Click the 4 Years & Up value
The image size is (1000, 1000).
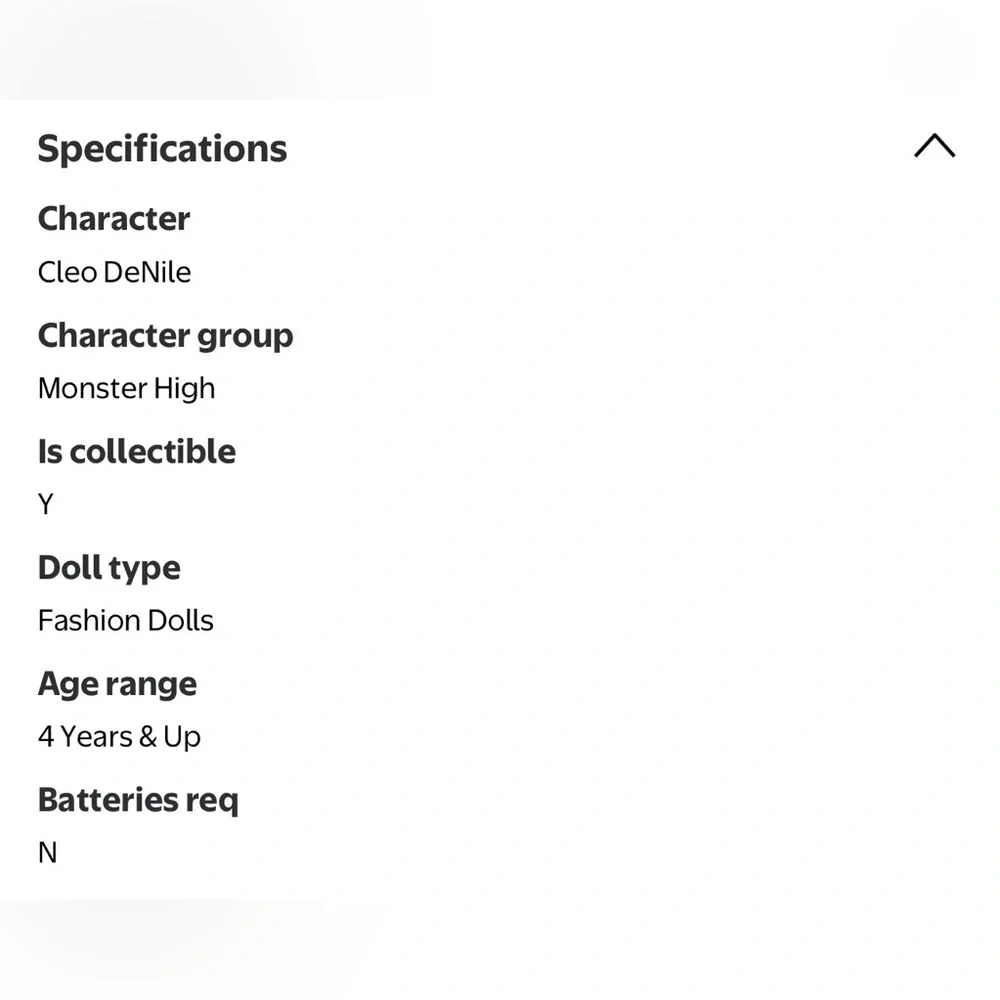(x=119, y=737)
